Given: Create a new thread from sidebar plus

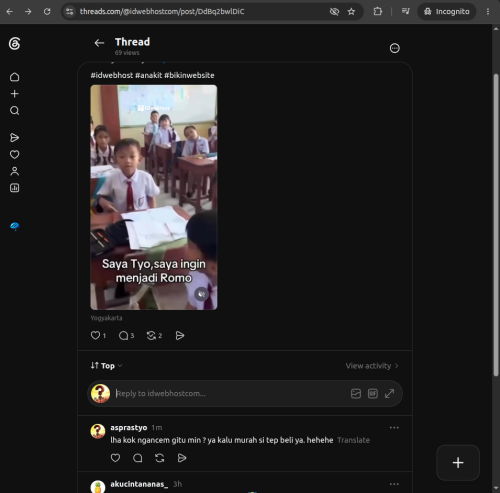Looking at the screenshot, I should [14, 94].
